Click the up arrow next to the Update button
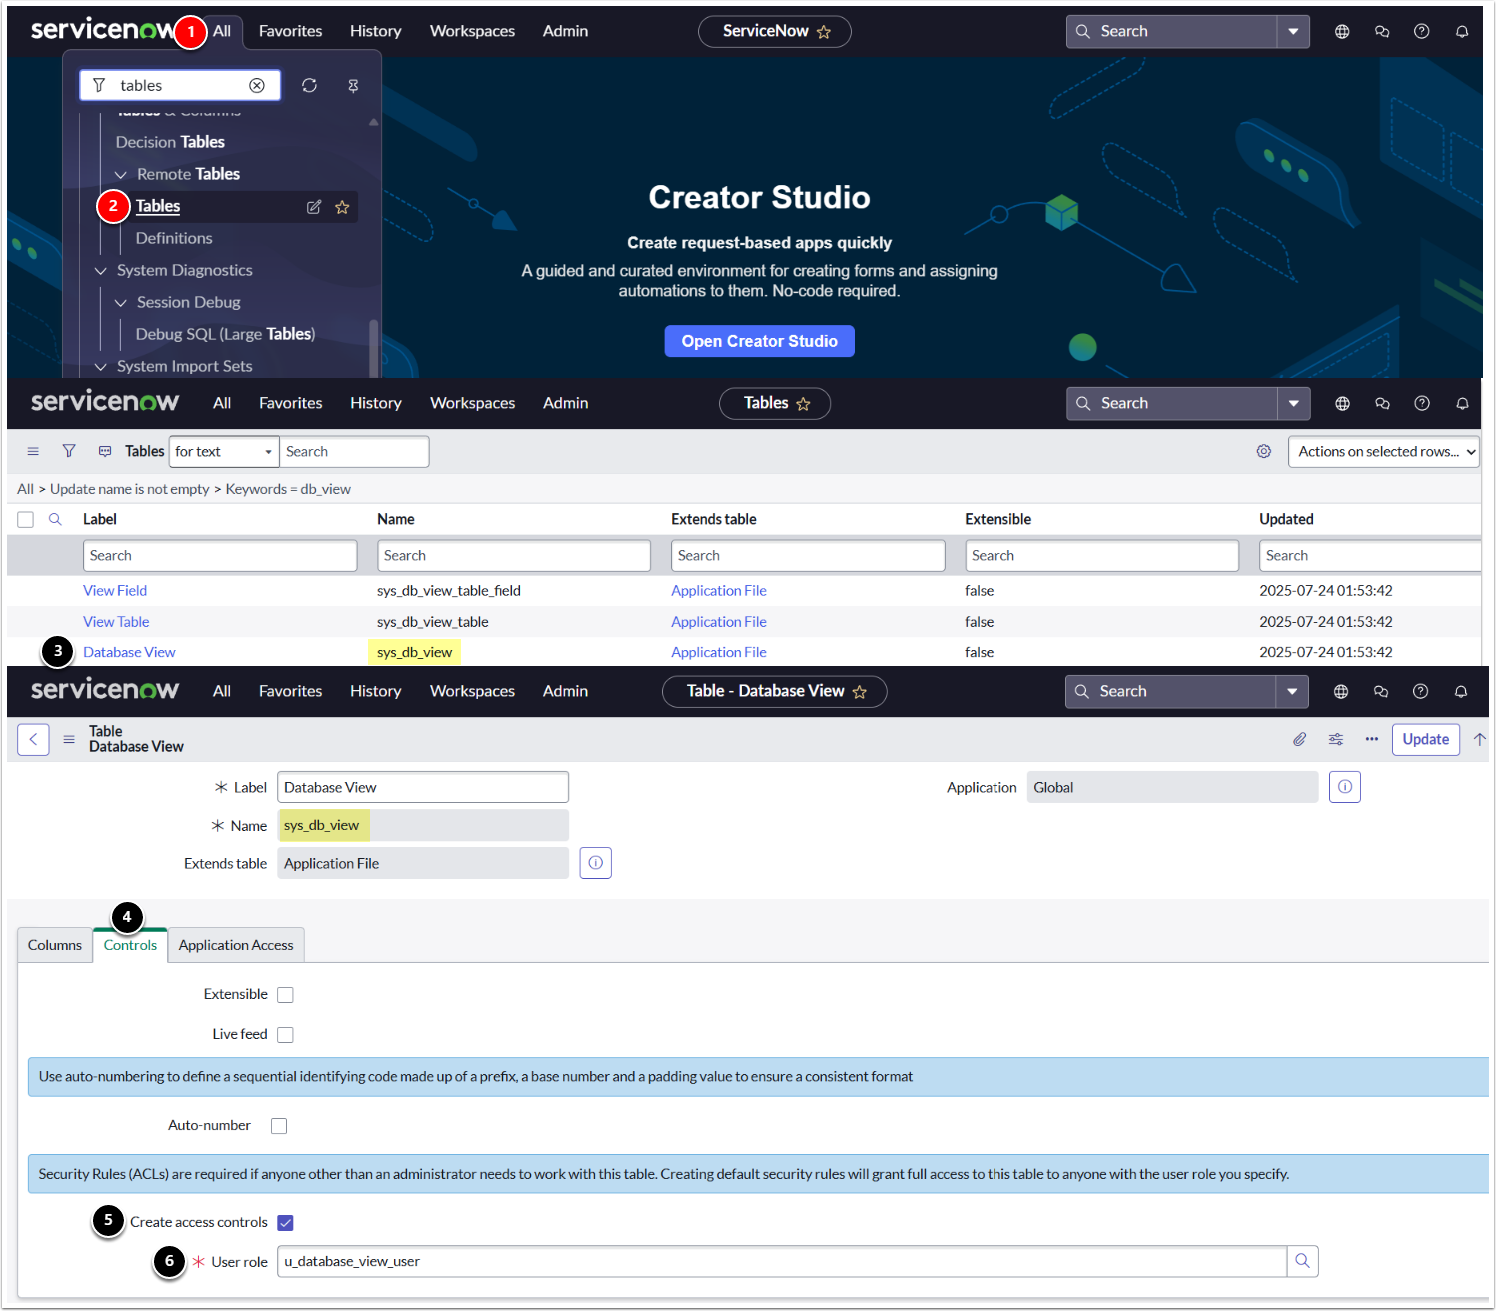Viewport: 1496px width, 1311px height. 1479,740
